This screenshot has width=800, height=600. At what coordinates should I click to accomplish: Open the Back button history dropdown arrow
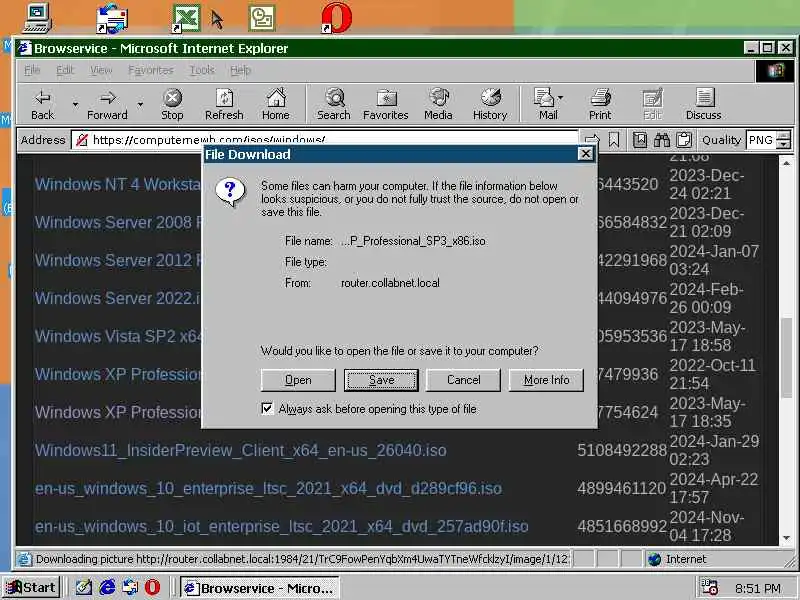(x=75, y=105)
